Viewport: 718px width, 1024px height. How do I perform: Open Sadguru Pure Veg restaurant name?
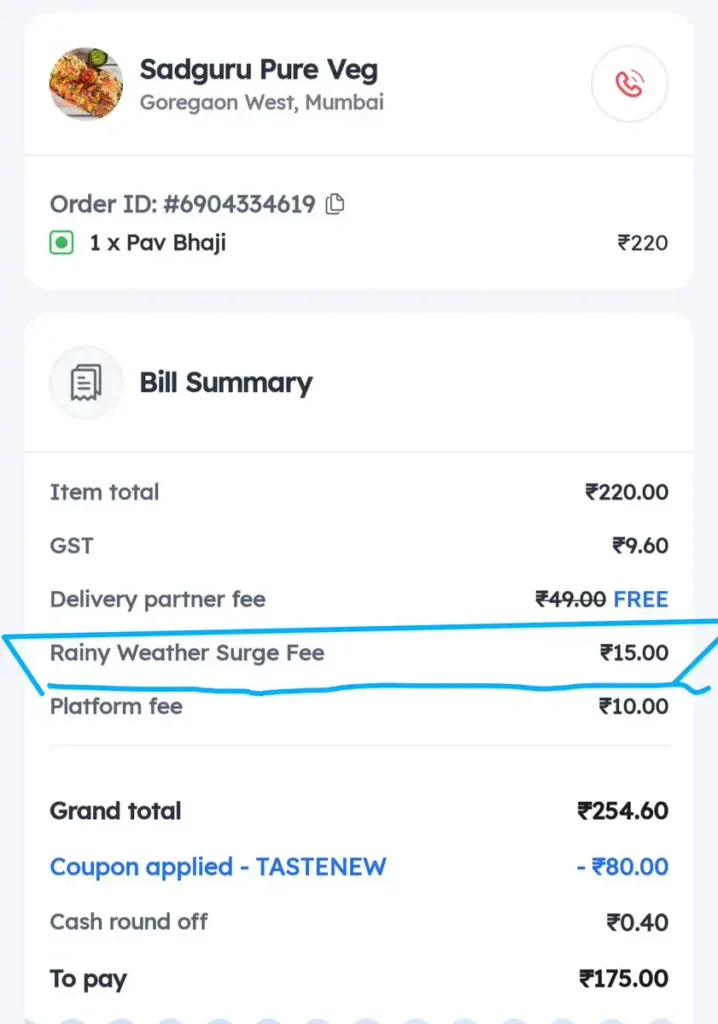[259, 70]
